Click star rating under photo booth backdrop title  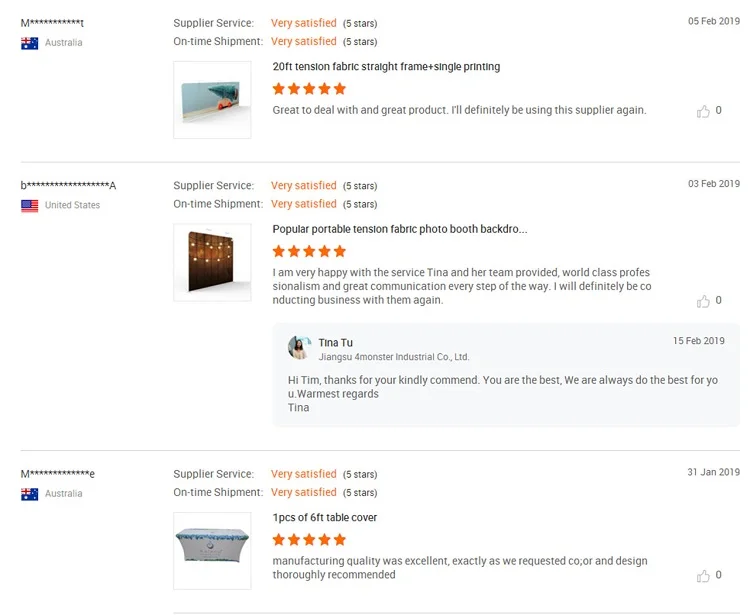pos(309,251)
